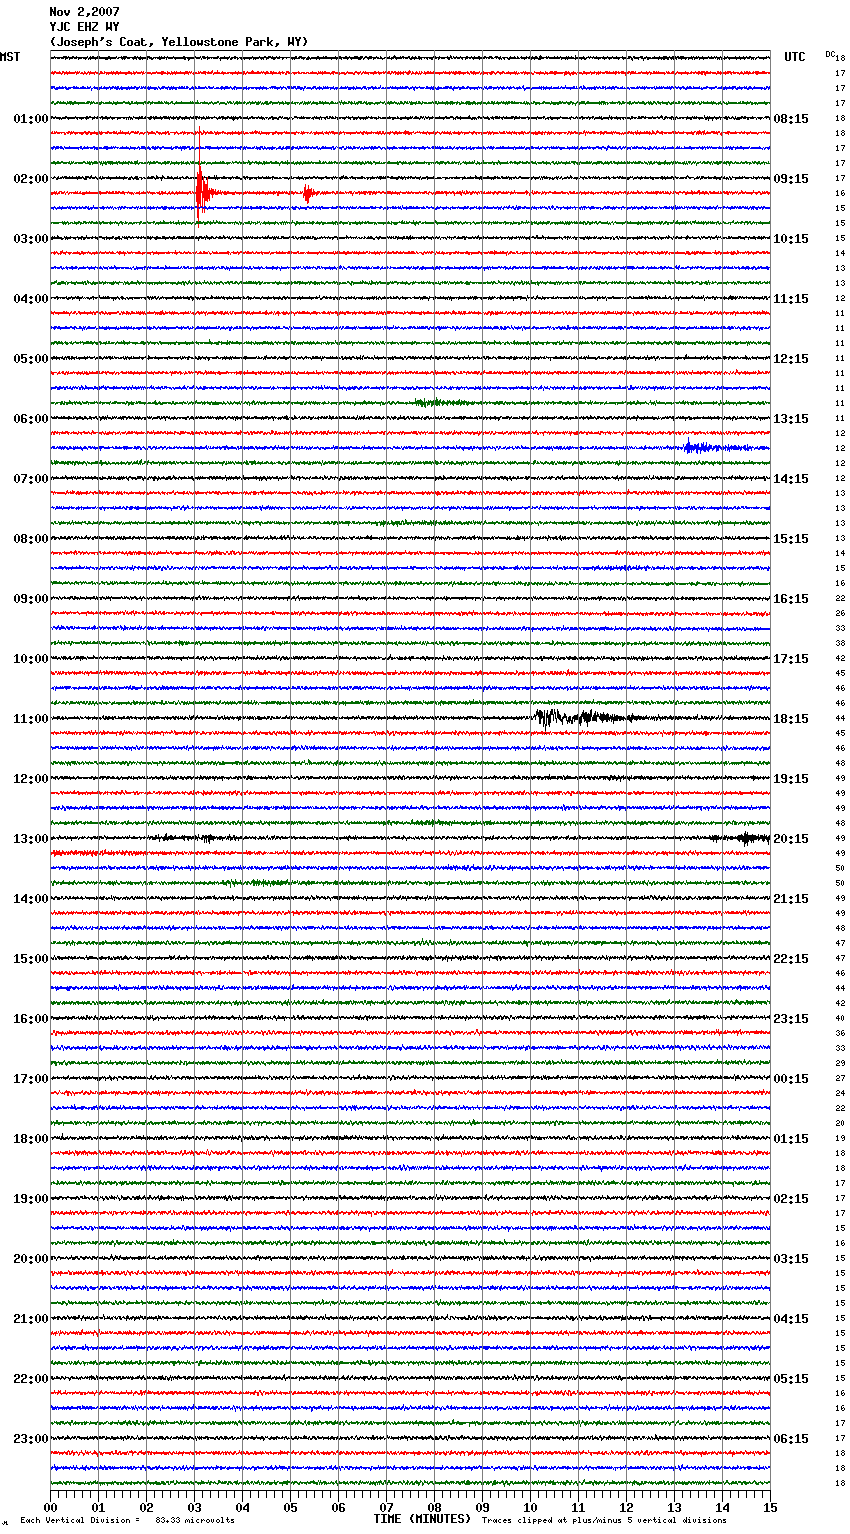
Task: Select the 11:00 MST time label
Action: pos(30,719)
